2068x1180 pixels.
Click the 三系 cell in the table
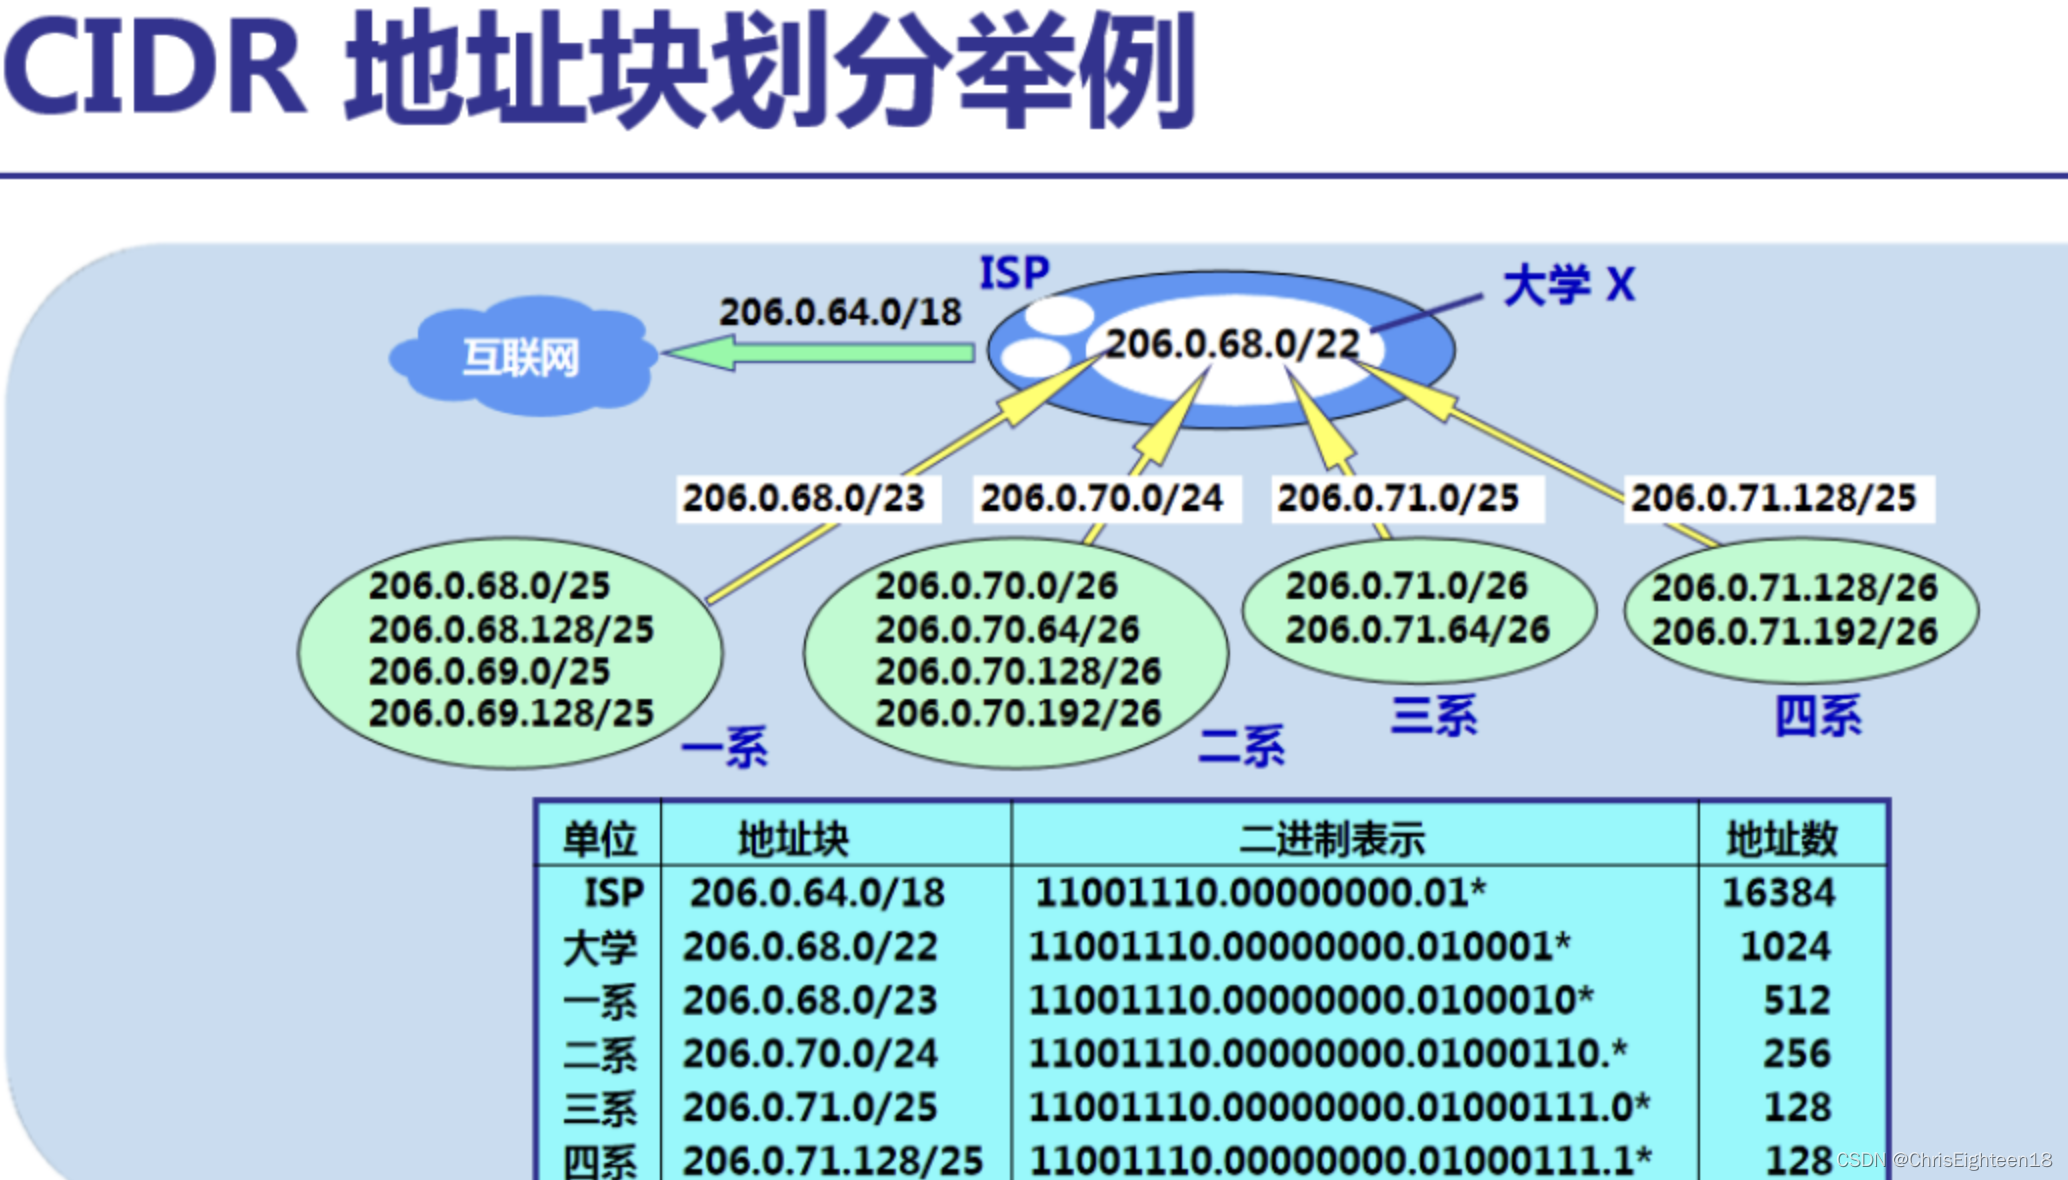(x=600, y=1108)
